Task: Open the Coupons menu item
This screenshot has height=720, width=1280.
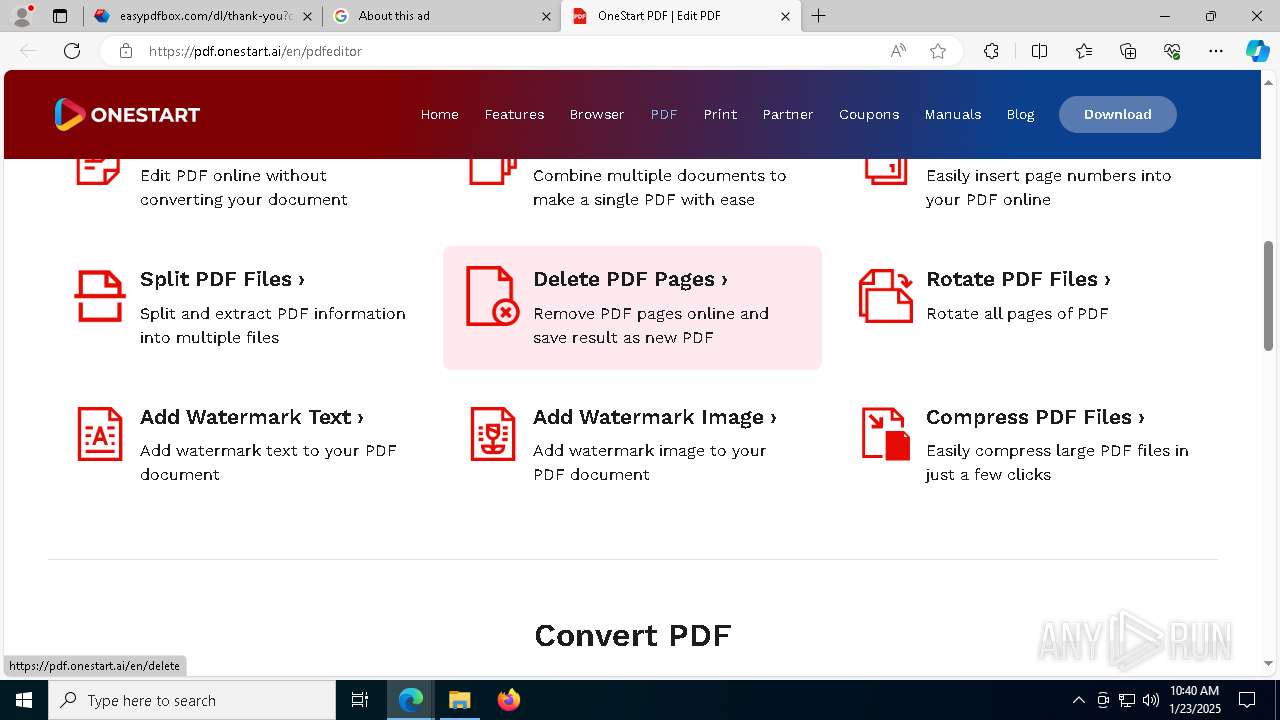Action: [869, 114]
